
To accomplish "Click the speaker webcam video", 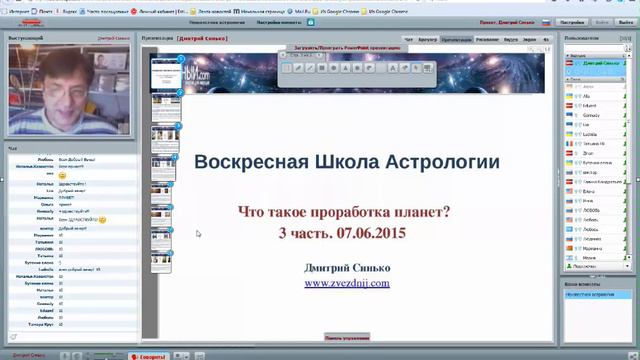I will 69,89.
